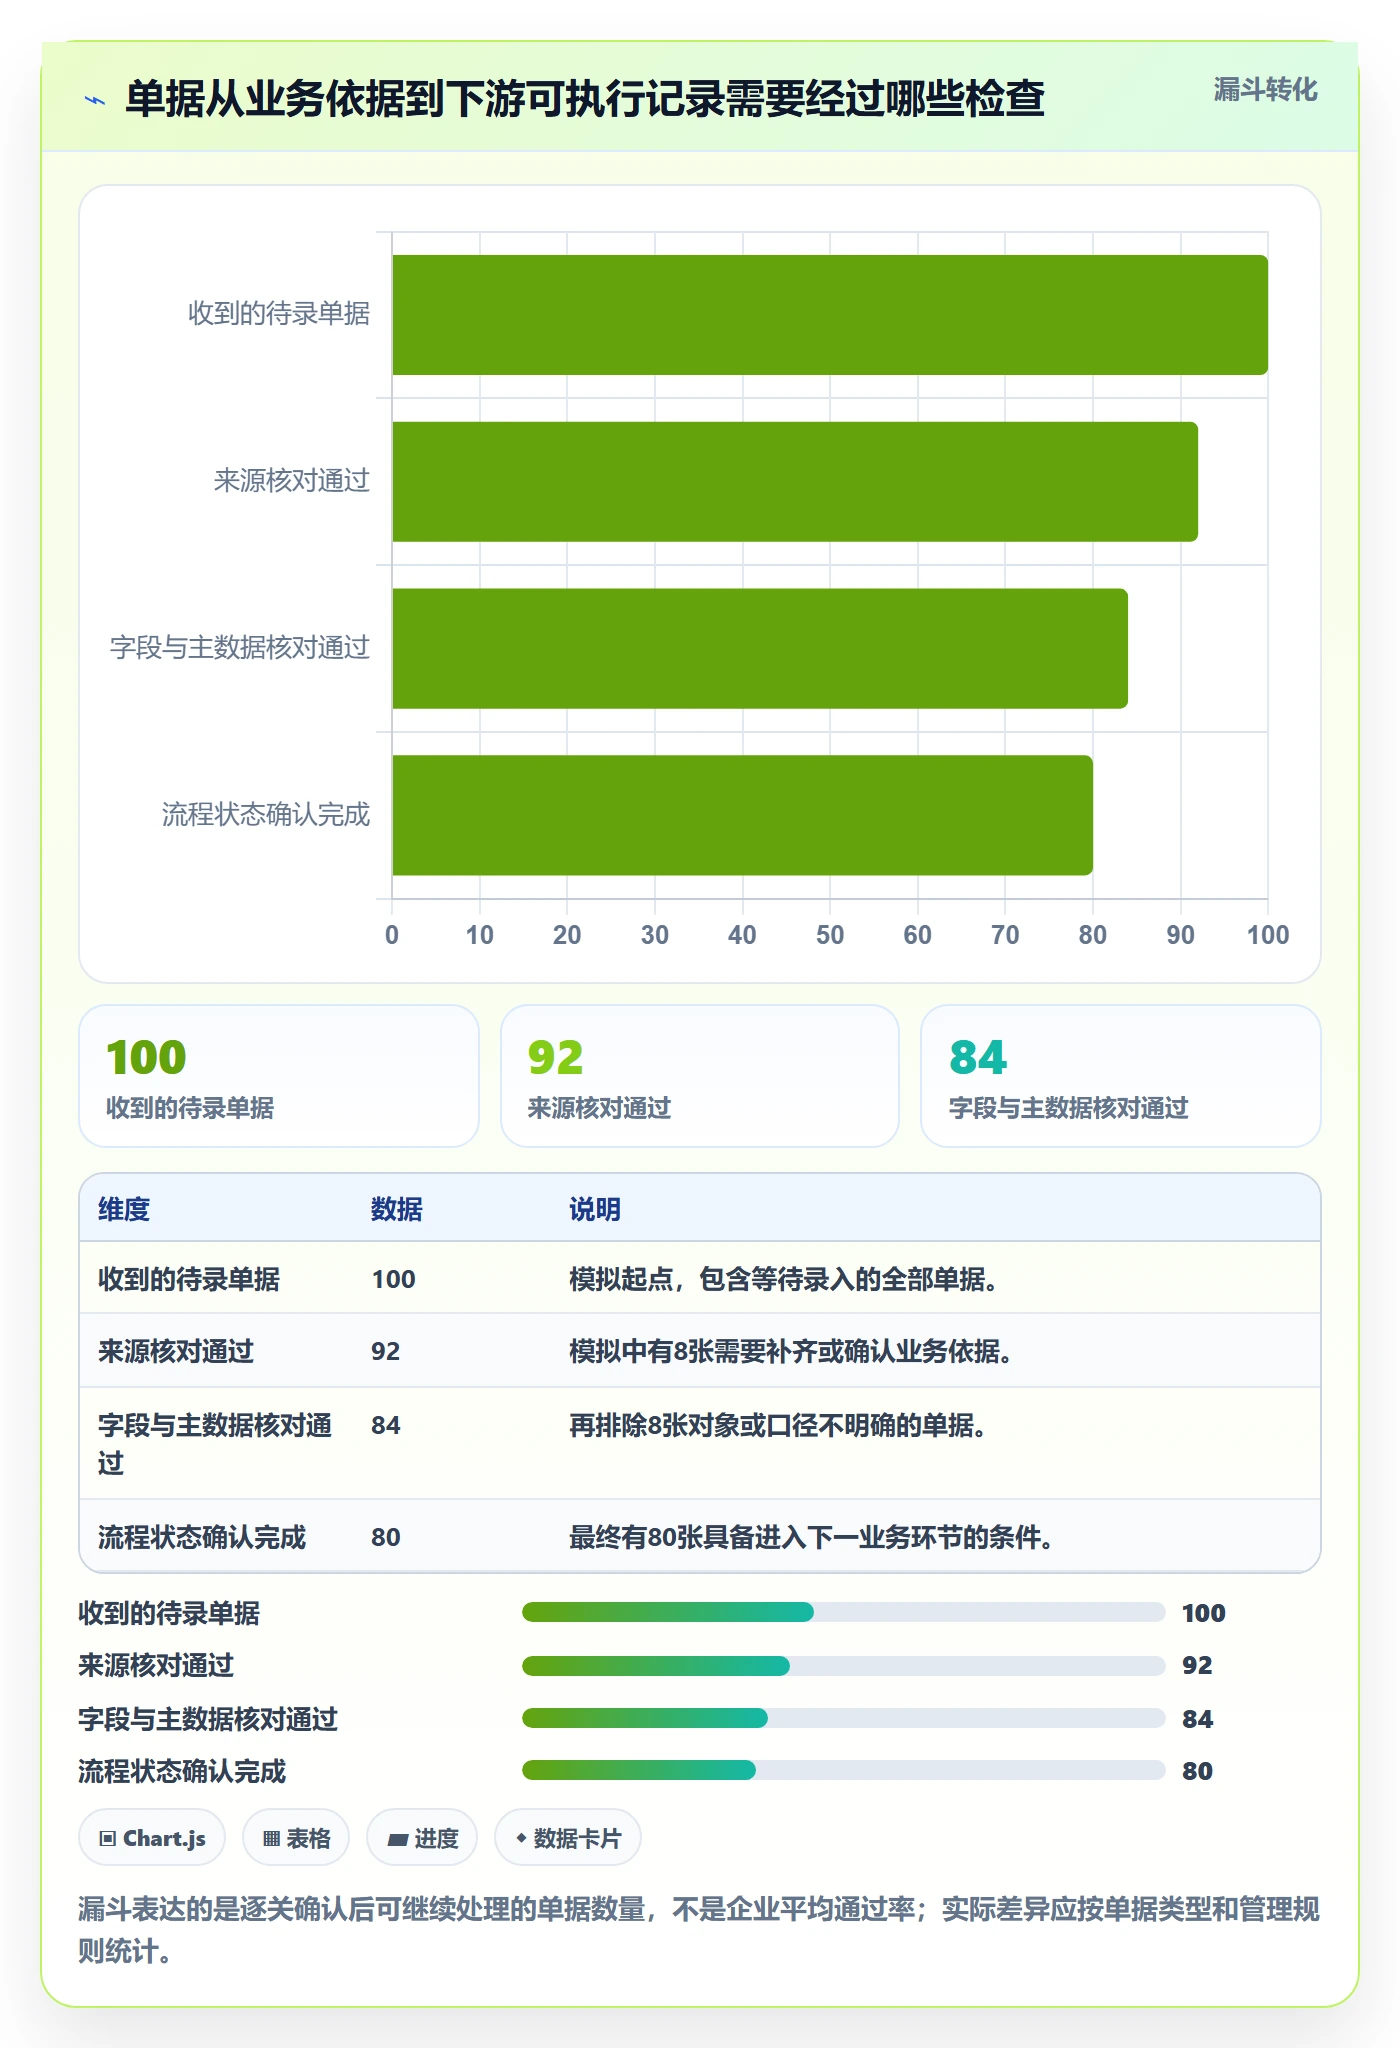Click the page title 单据从业务依据到下游

585,99
